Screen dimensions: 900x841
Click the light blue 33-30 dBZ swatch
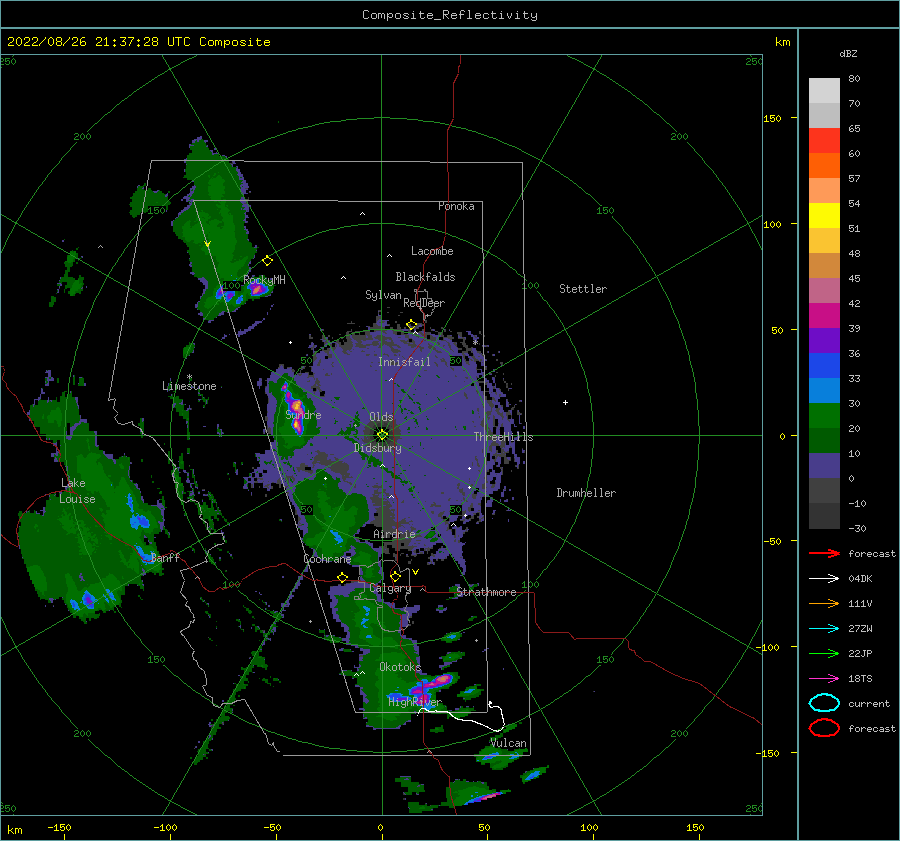click(x=824, y=391)
